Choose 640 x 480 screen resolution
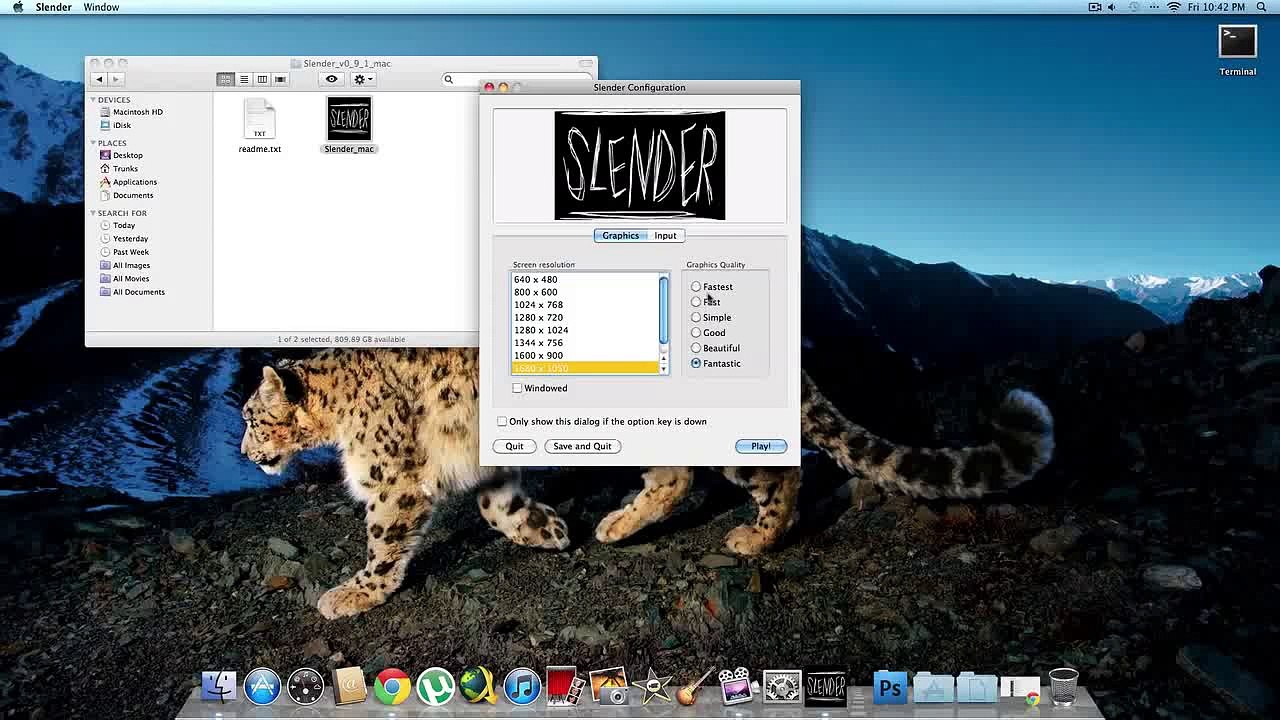This screenshot has height=720, width=1280. 585,280
